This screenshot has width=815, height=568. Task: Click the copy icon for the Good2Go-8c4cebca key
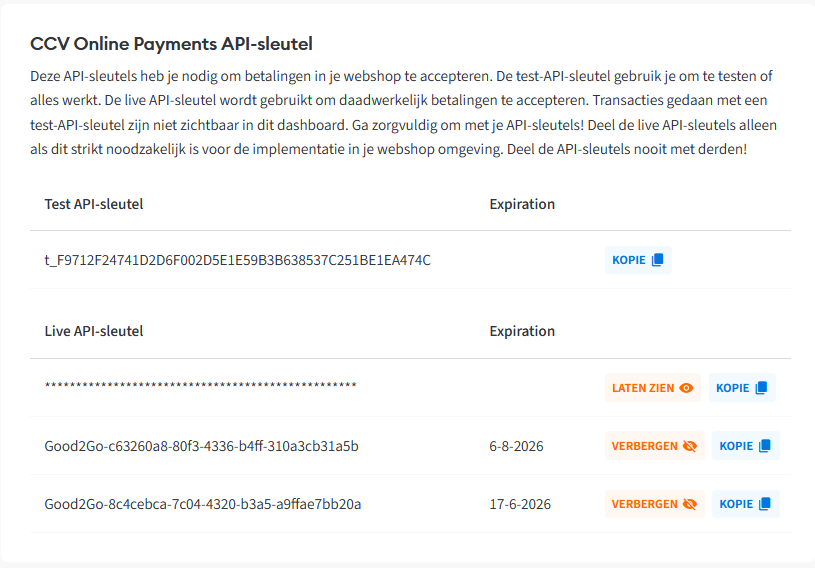click(764, 504)
